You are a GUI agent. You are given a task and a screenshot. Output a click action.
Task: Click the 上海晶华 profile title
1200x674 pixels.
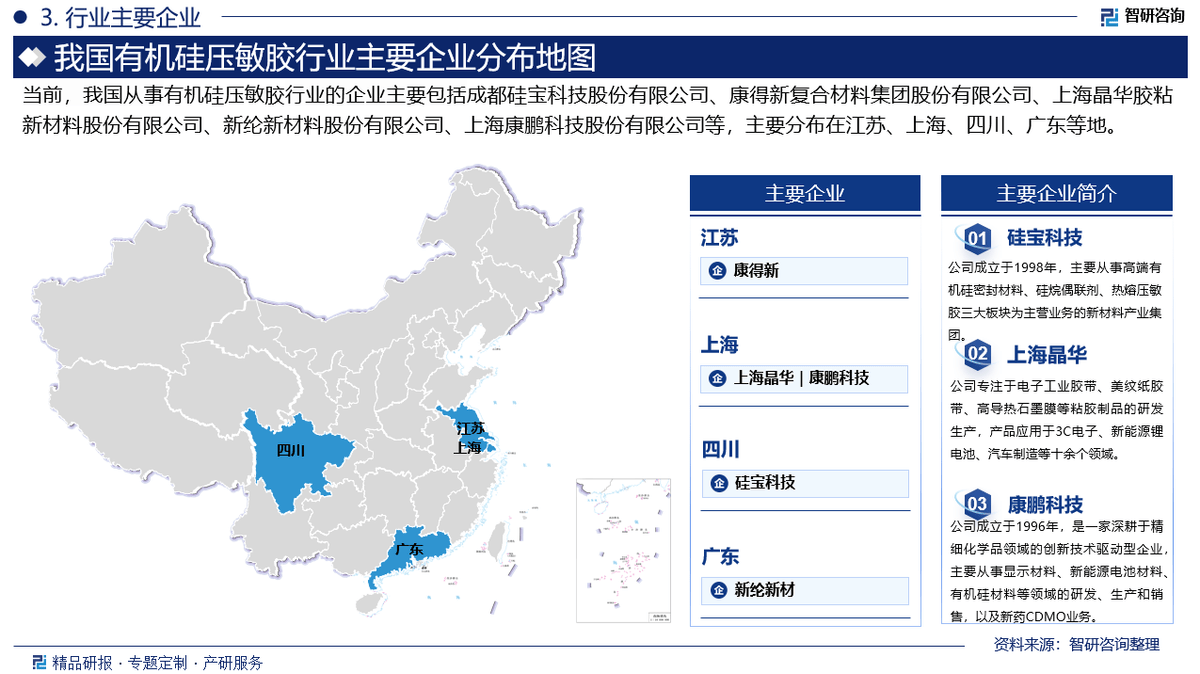(1046, 354)
